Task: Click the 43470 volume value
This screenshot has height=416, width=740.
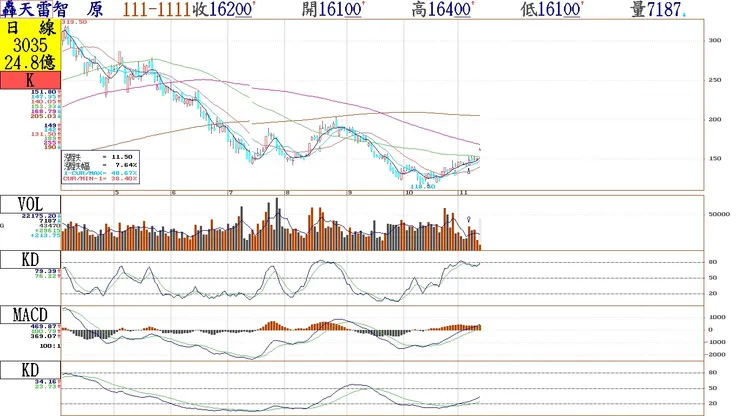Action: click(49, 225)
